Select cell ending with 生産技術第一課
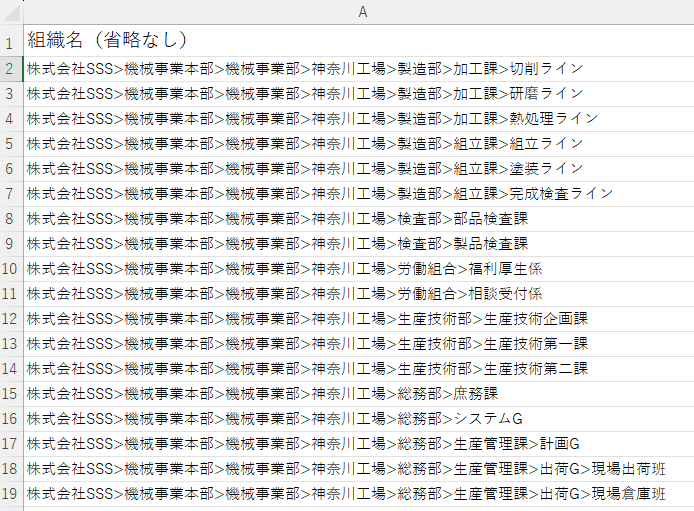The image size is (694, 511). pos(359,344)
